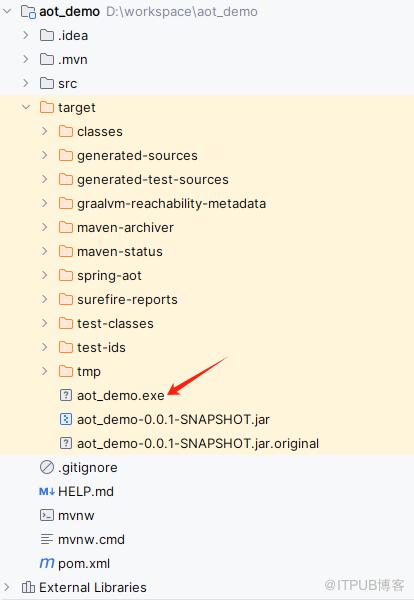Click the aot_demo project module icon
The height and width of the screenshot is (600, 414).
(x=28, y=11)
